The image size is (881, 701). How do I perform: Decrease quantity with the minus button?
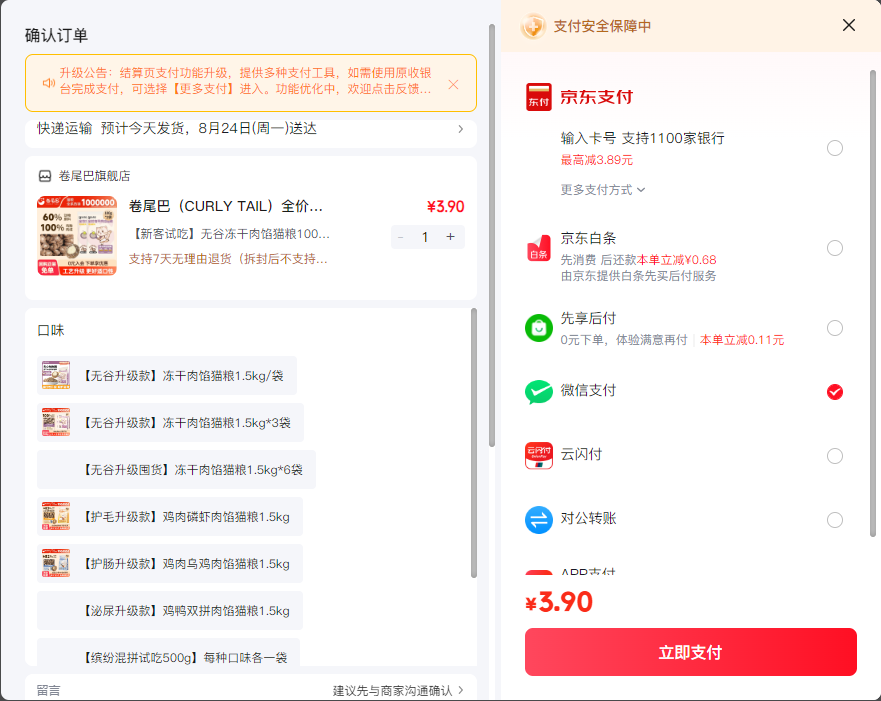(401, 237)
